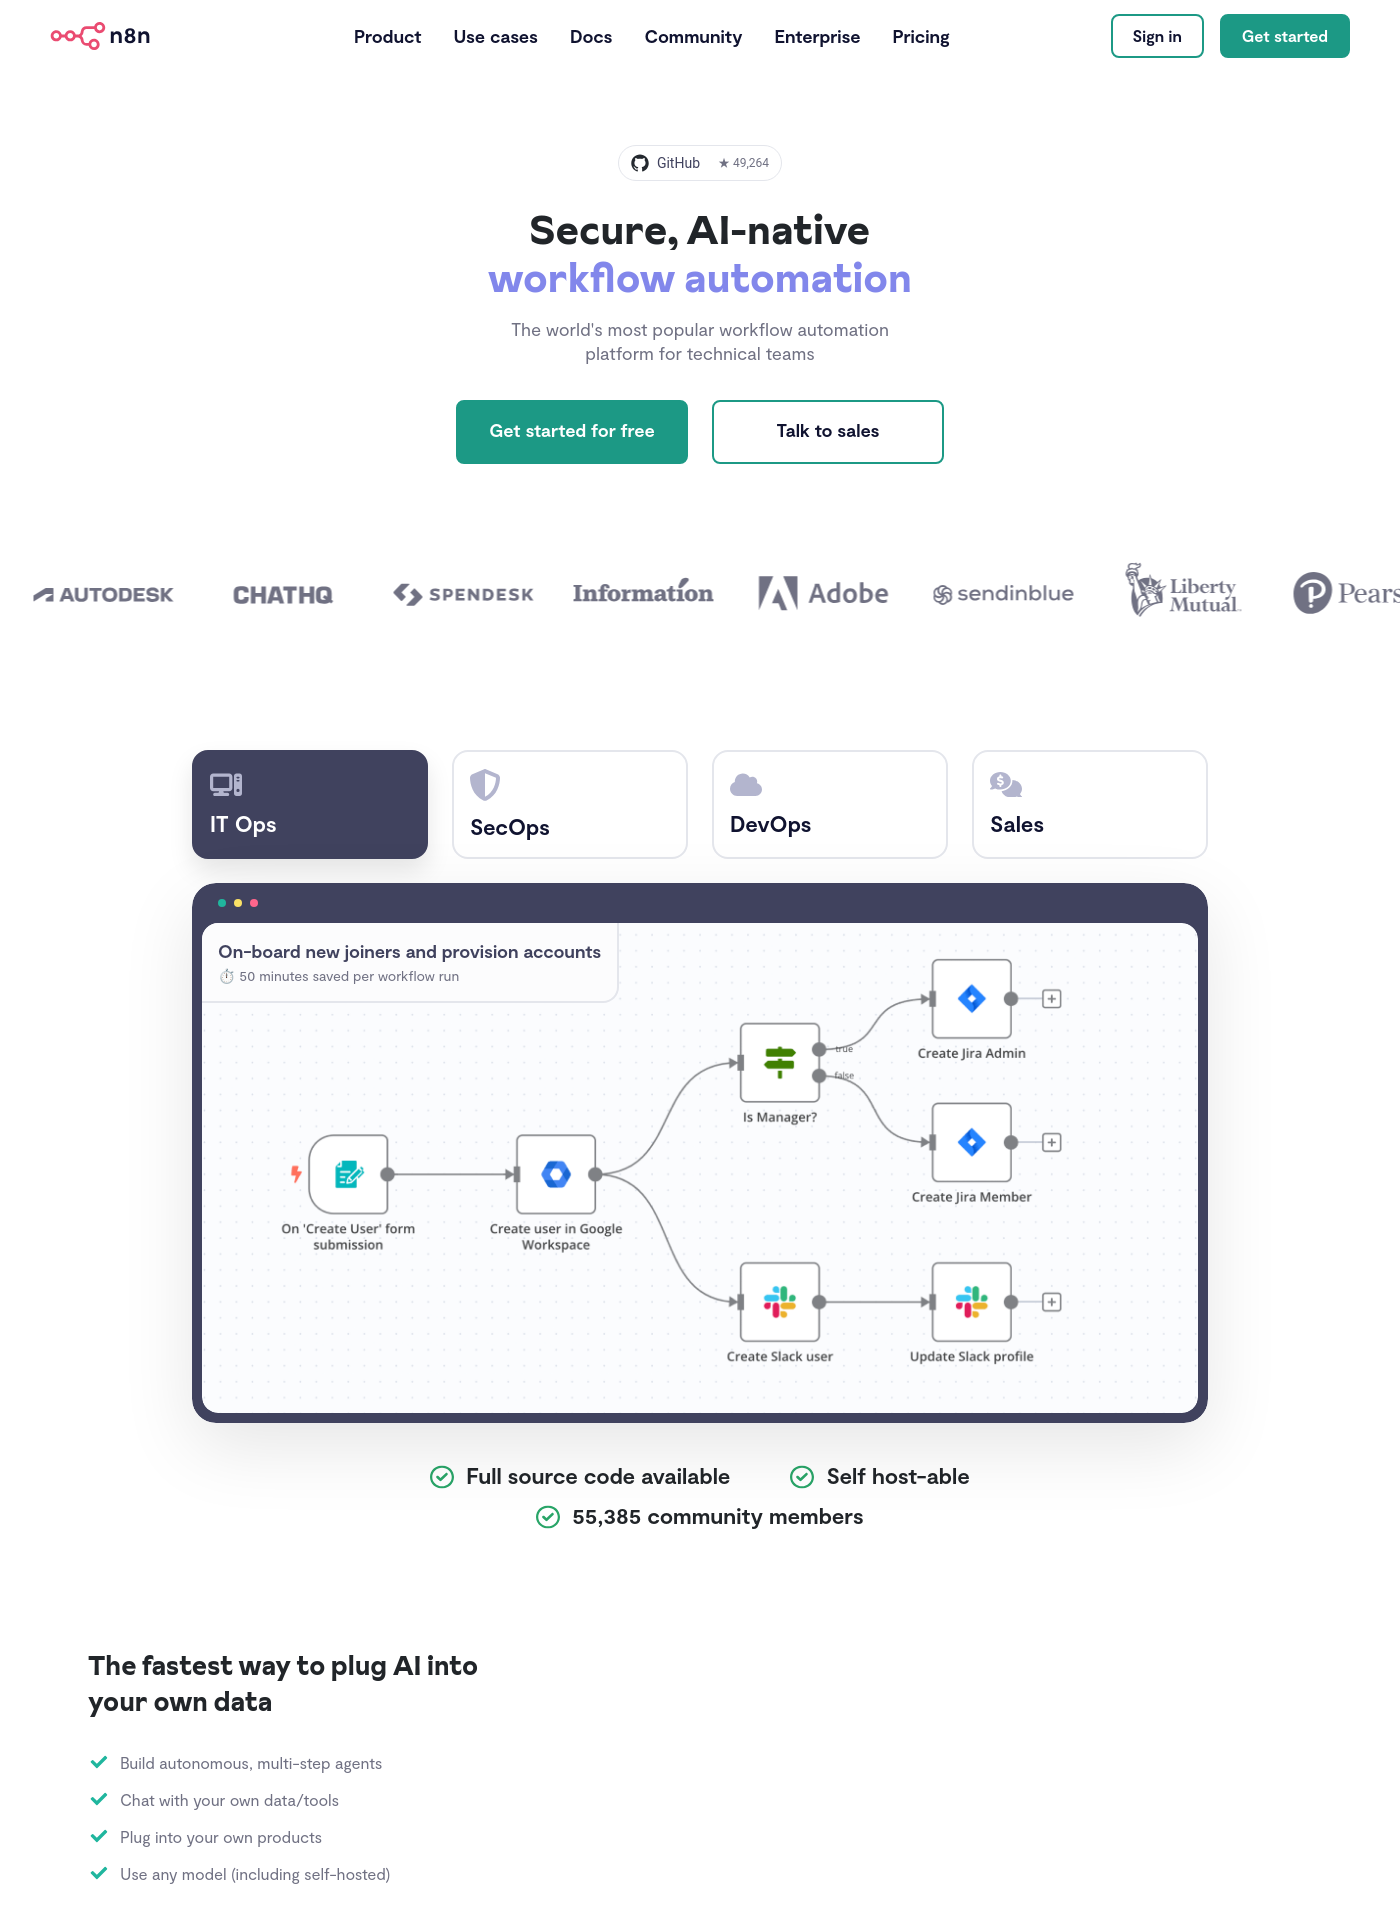Image resolution: width=1400 pixels, height=1920 pixels.
Task: Select the 'Create User' form submission trigger node
Action: click(x=348, y=1174)
